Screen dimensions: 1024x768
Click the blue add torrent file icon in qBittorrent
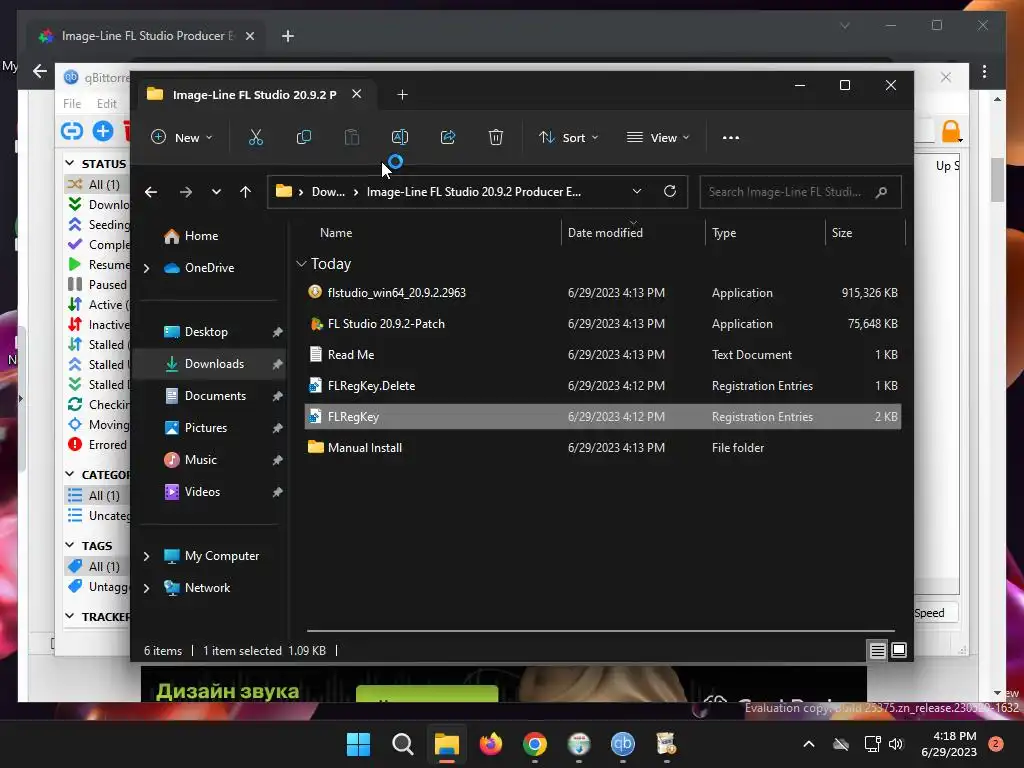(x=103, y=131)
